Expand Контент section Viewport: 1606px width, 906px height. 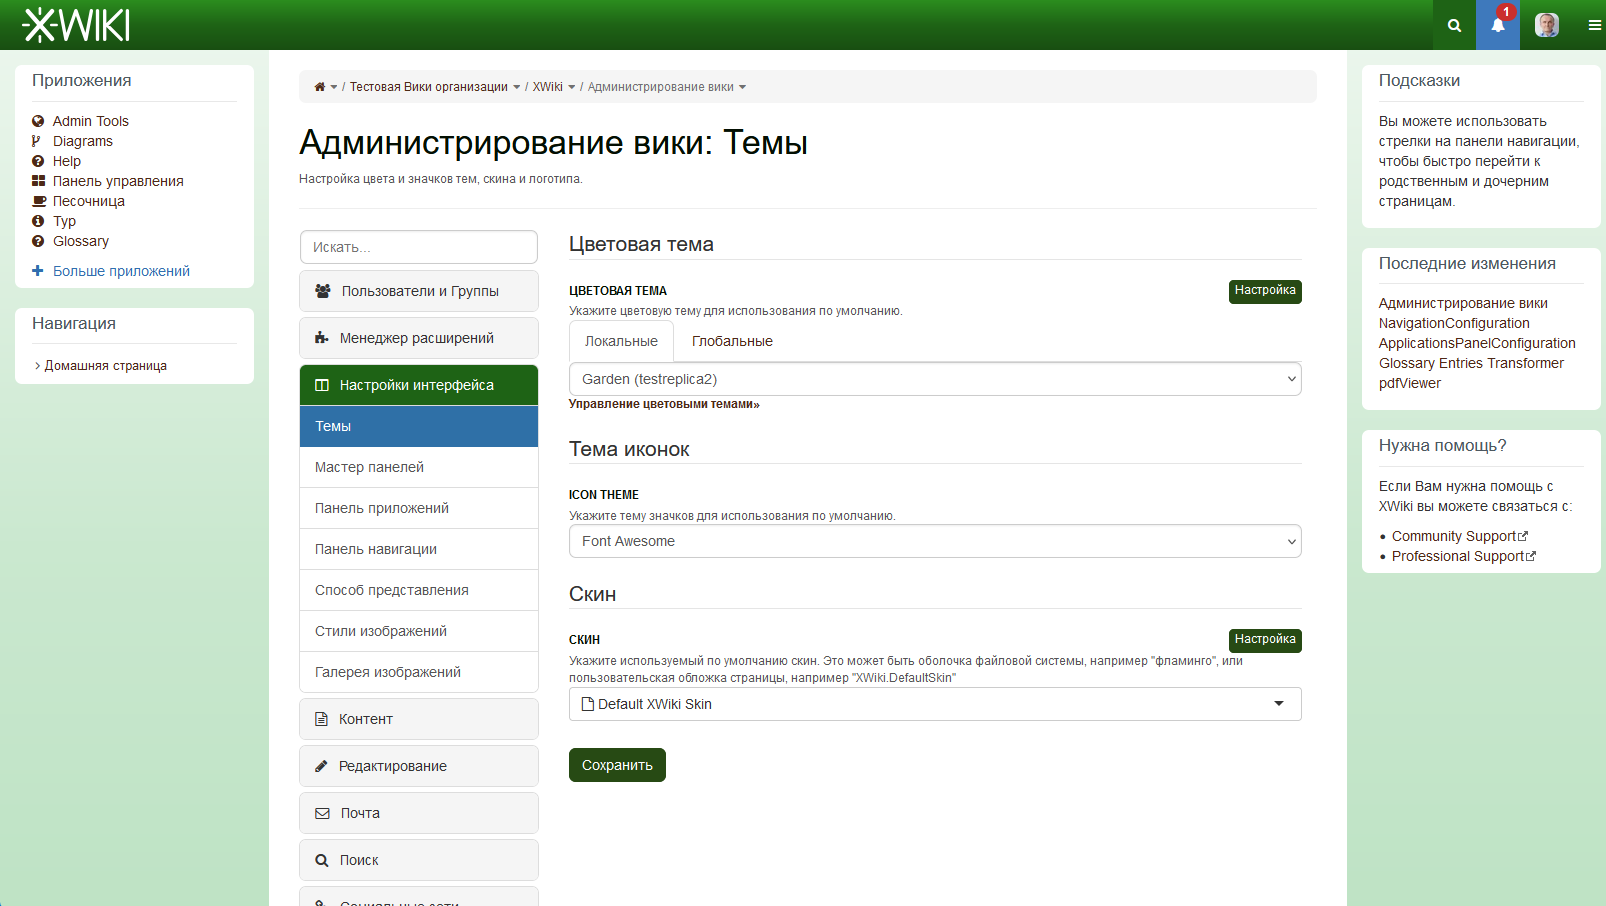[419, 719]
